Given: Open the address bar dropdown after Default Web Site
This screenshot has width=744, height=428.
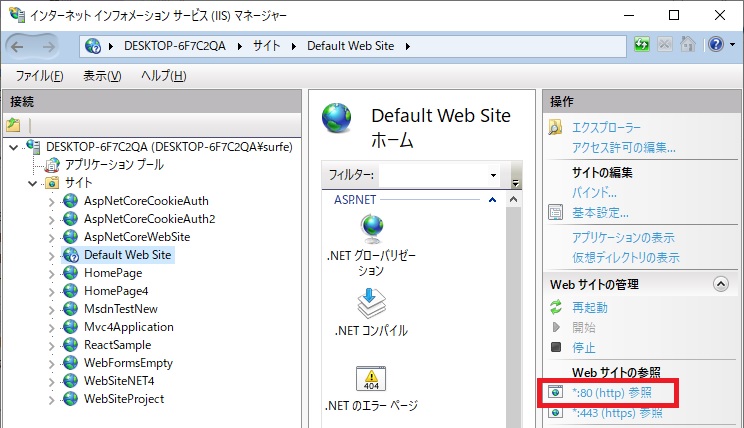Looking at the screenshot, I should pyautogui.click(x=408, y=47).
